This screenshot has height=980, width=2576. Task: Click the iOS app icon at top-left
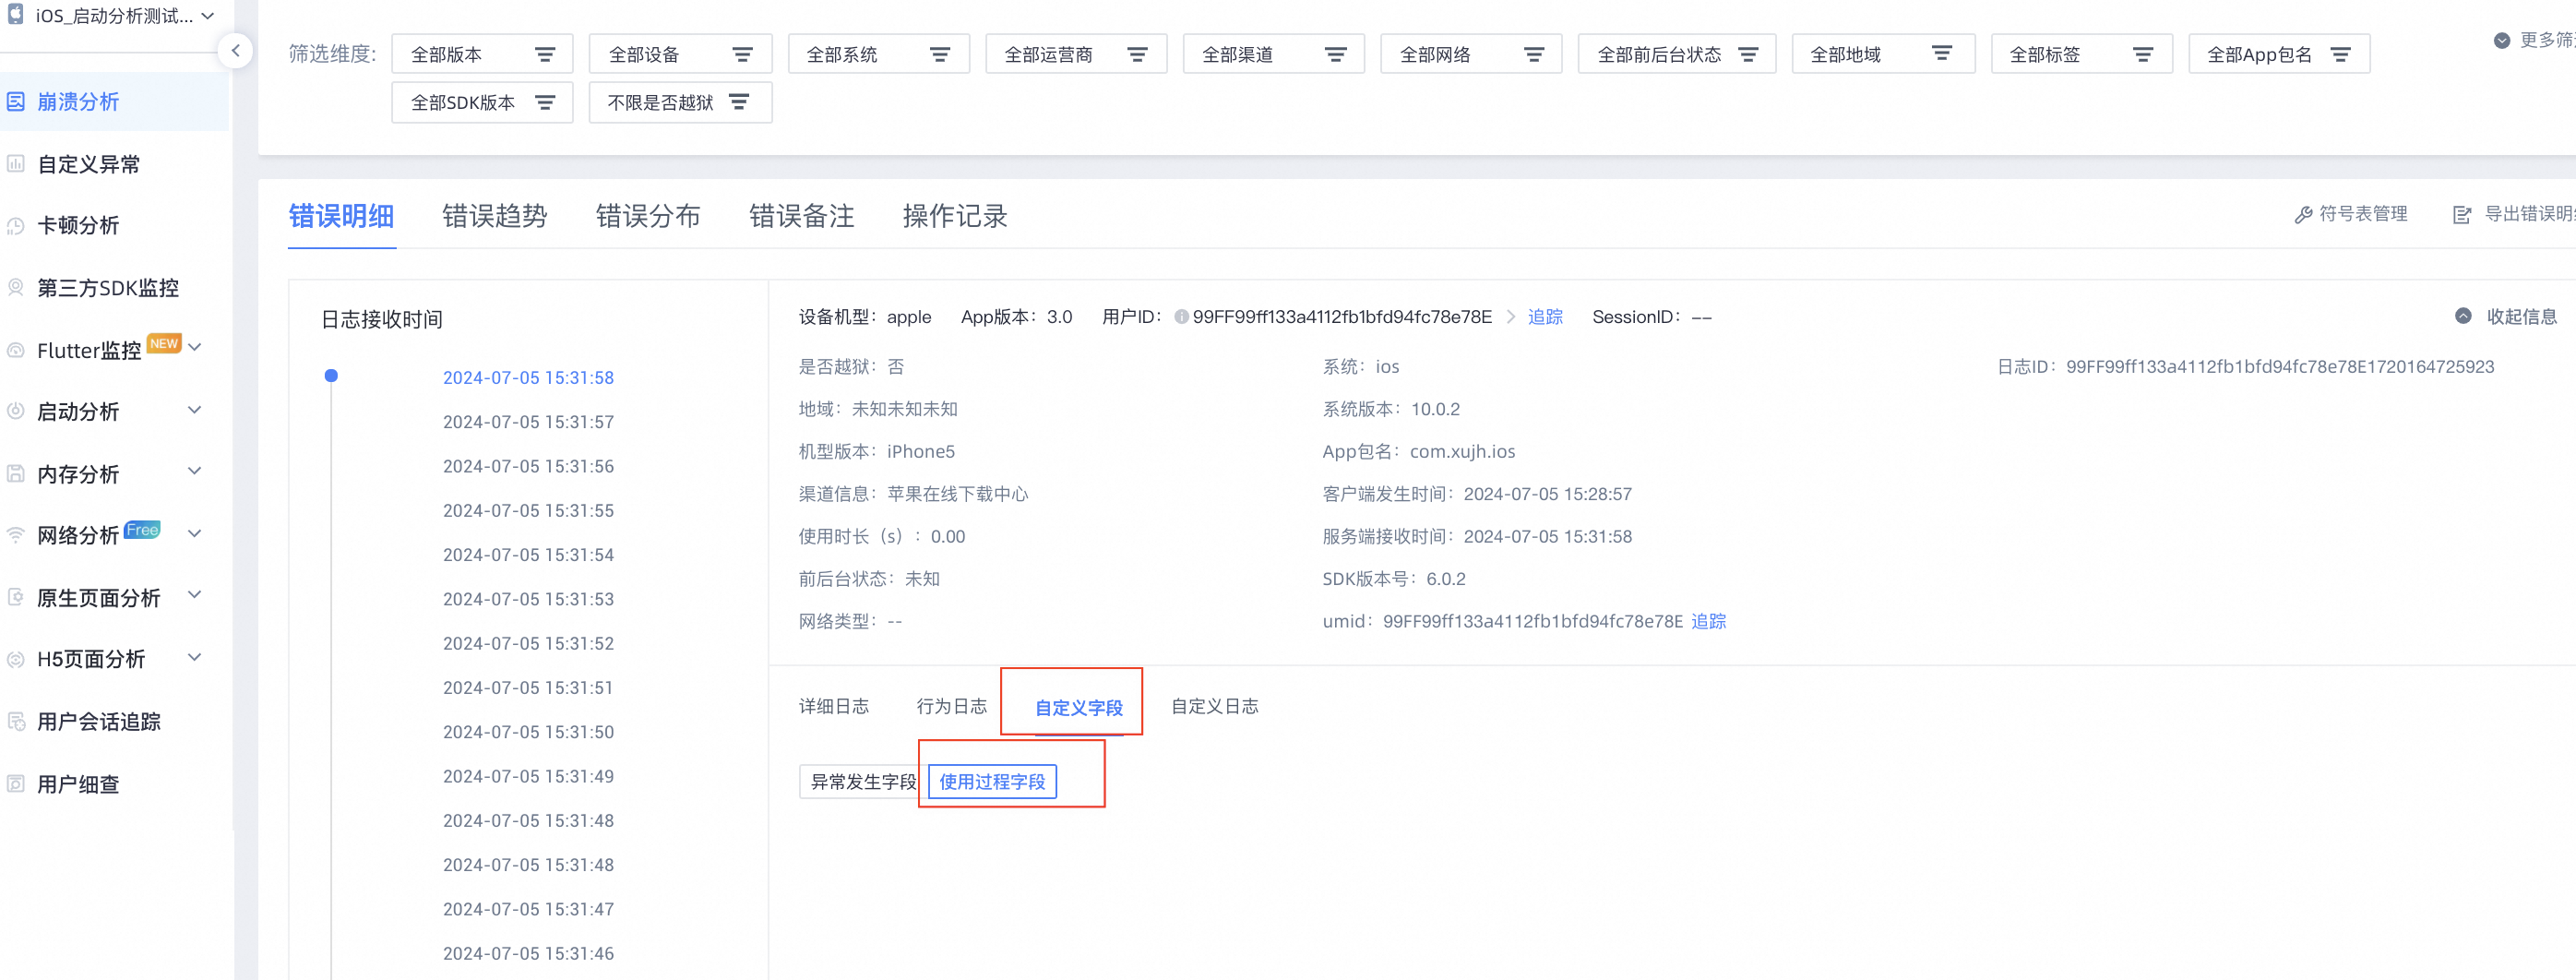pos(16,14)
